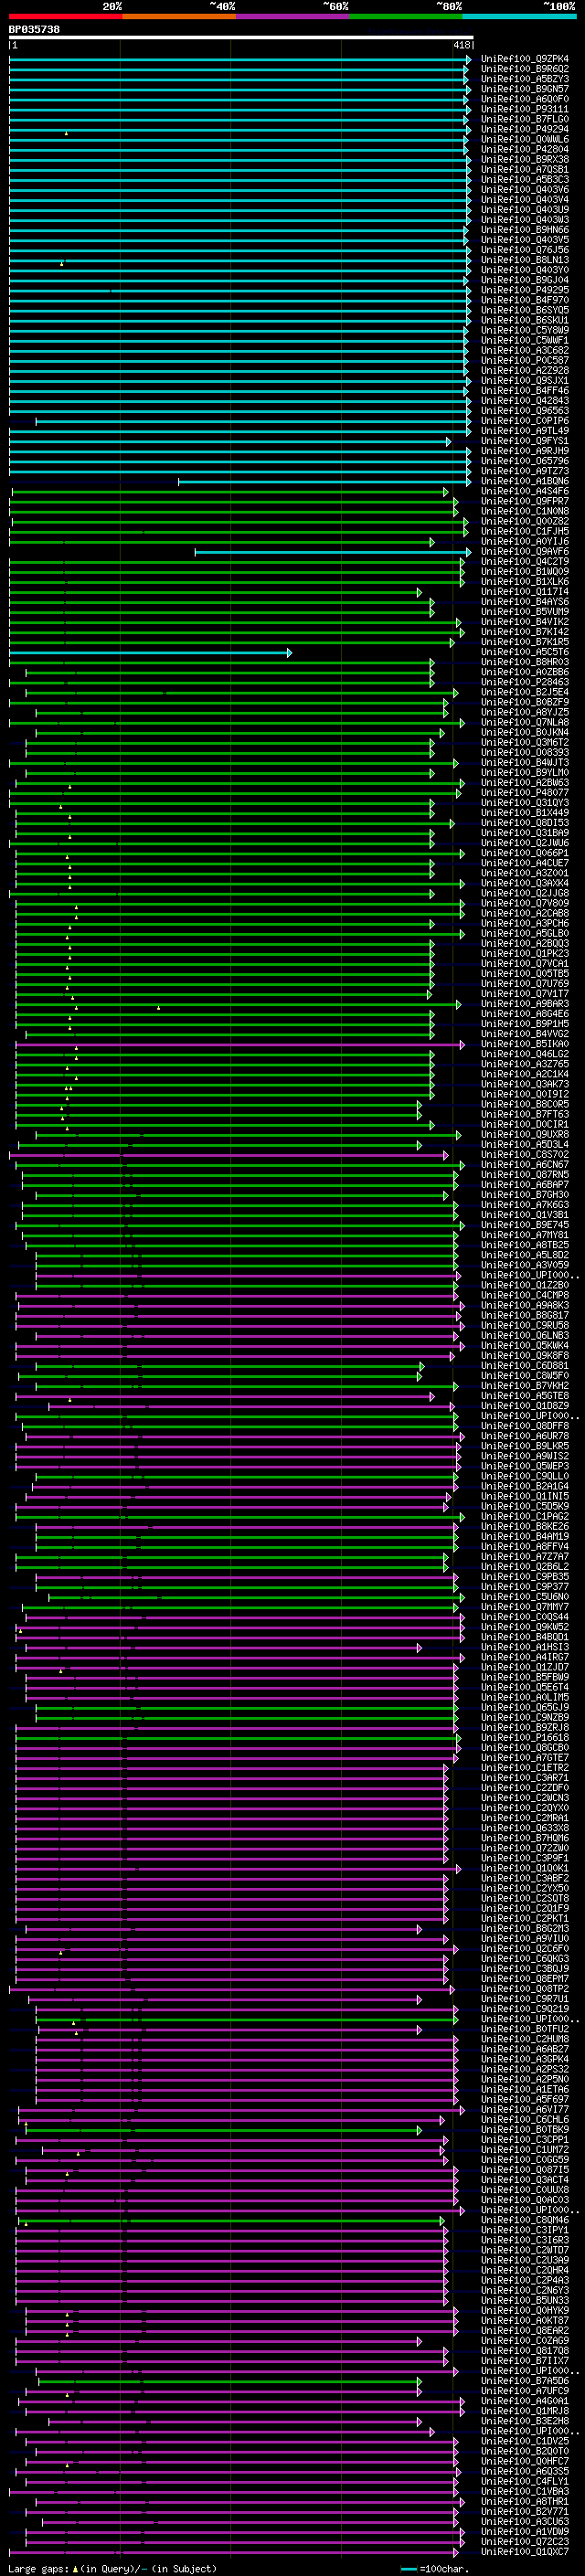Select hit UniRef100_P49295
Screen dimensions: 585x2576
pyautogui.click(x=525, y=290)
